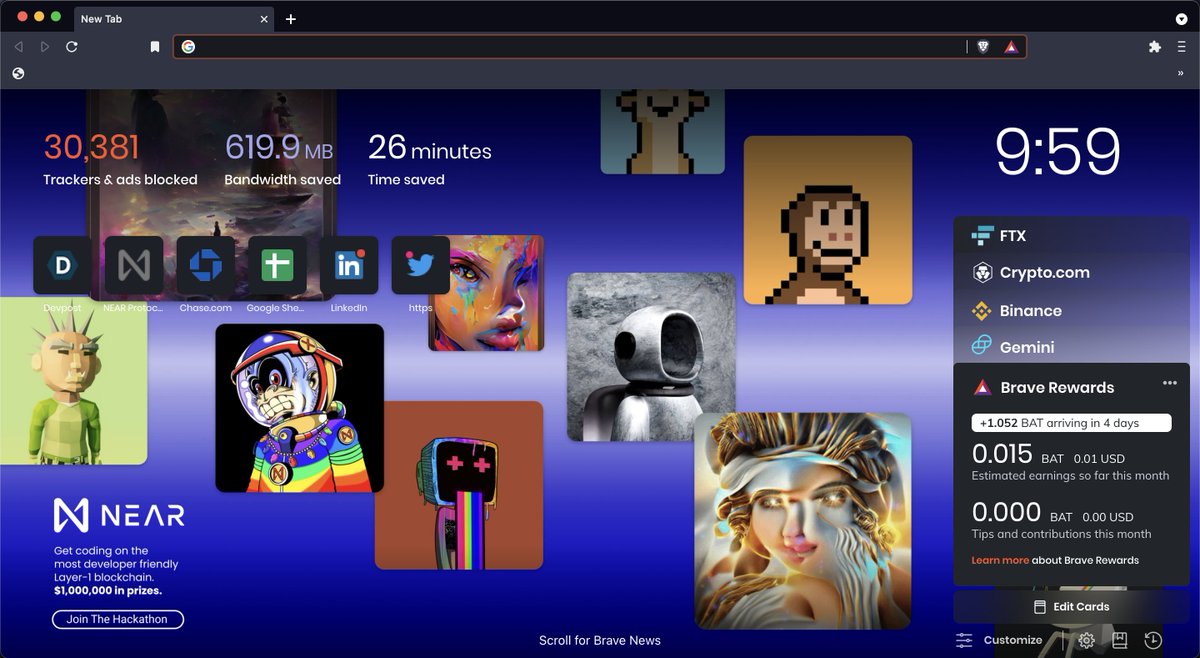Open Brave Rewards card options menu
The image size is (1200, 658).
[1170, 383]
